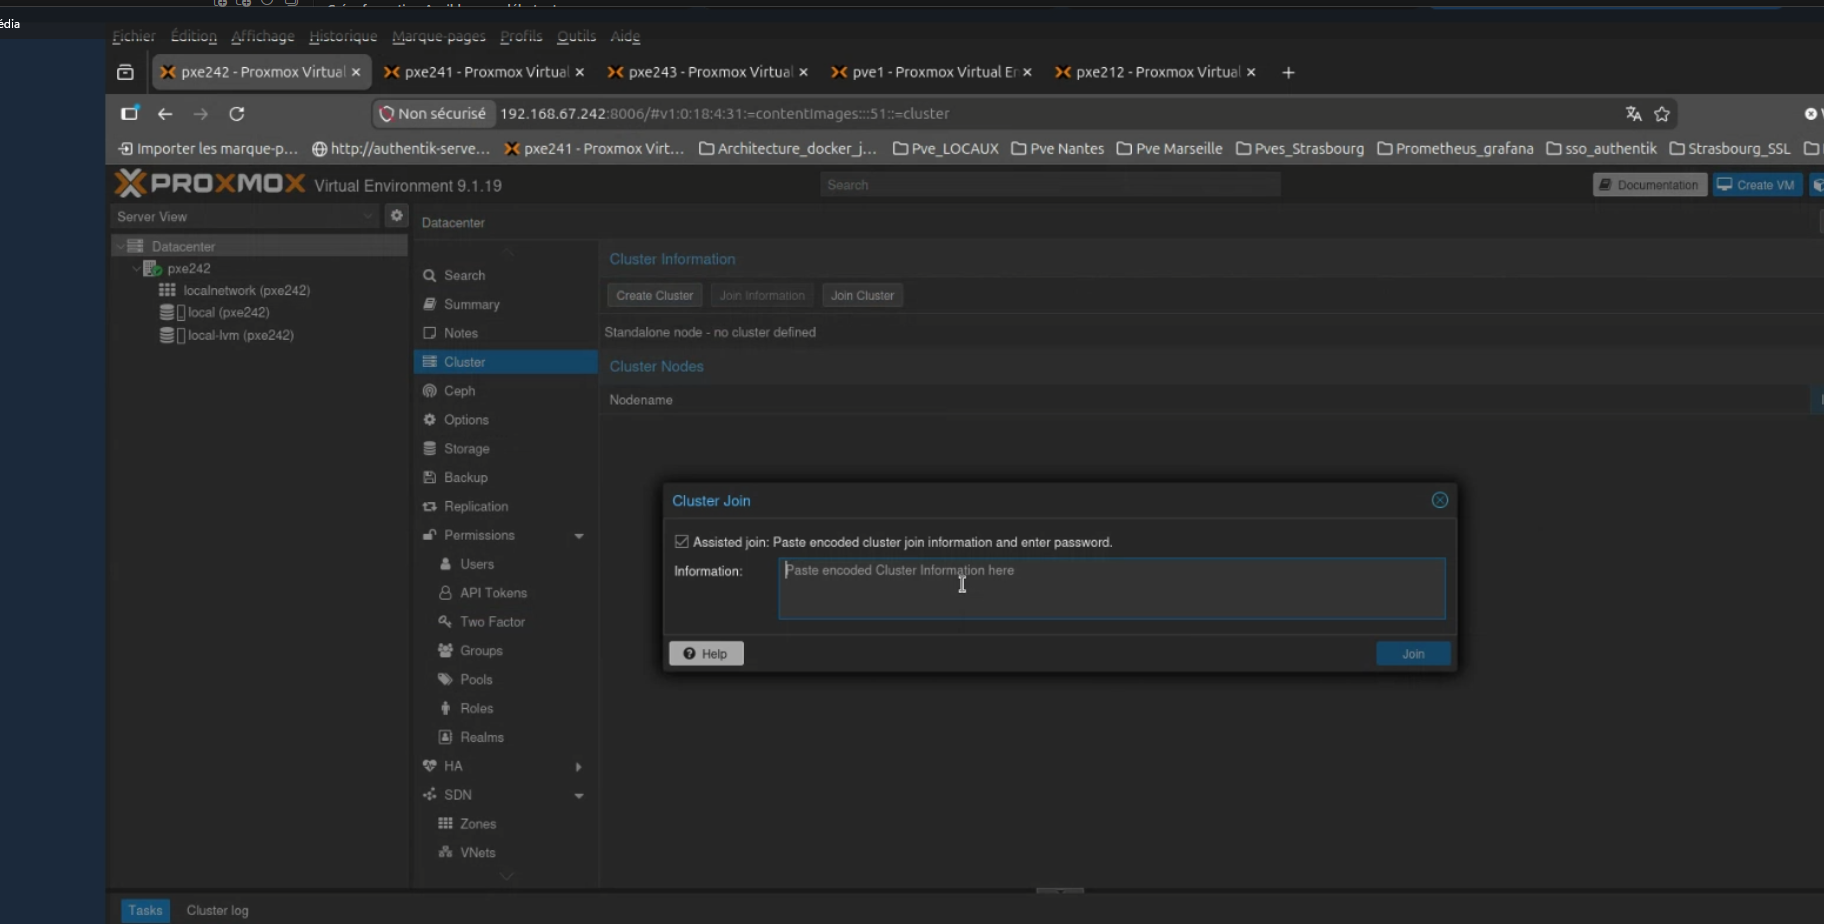Open a new browser tab with plus
Viewport: 1824px width, 924px height.
(1288, 73)
